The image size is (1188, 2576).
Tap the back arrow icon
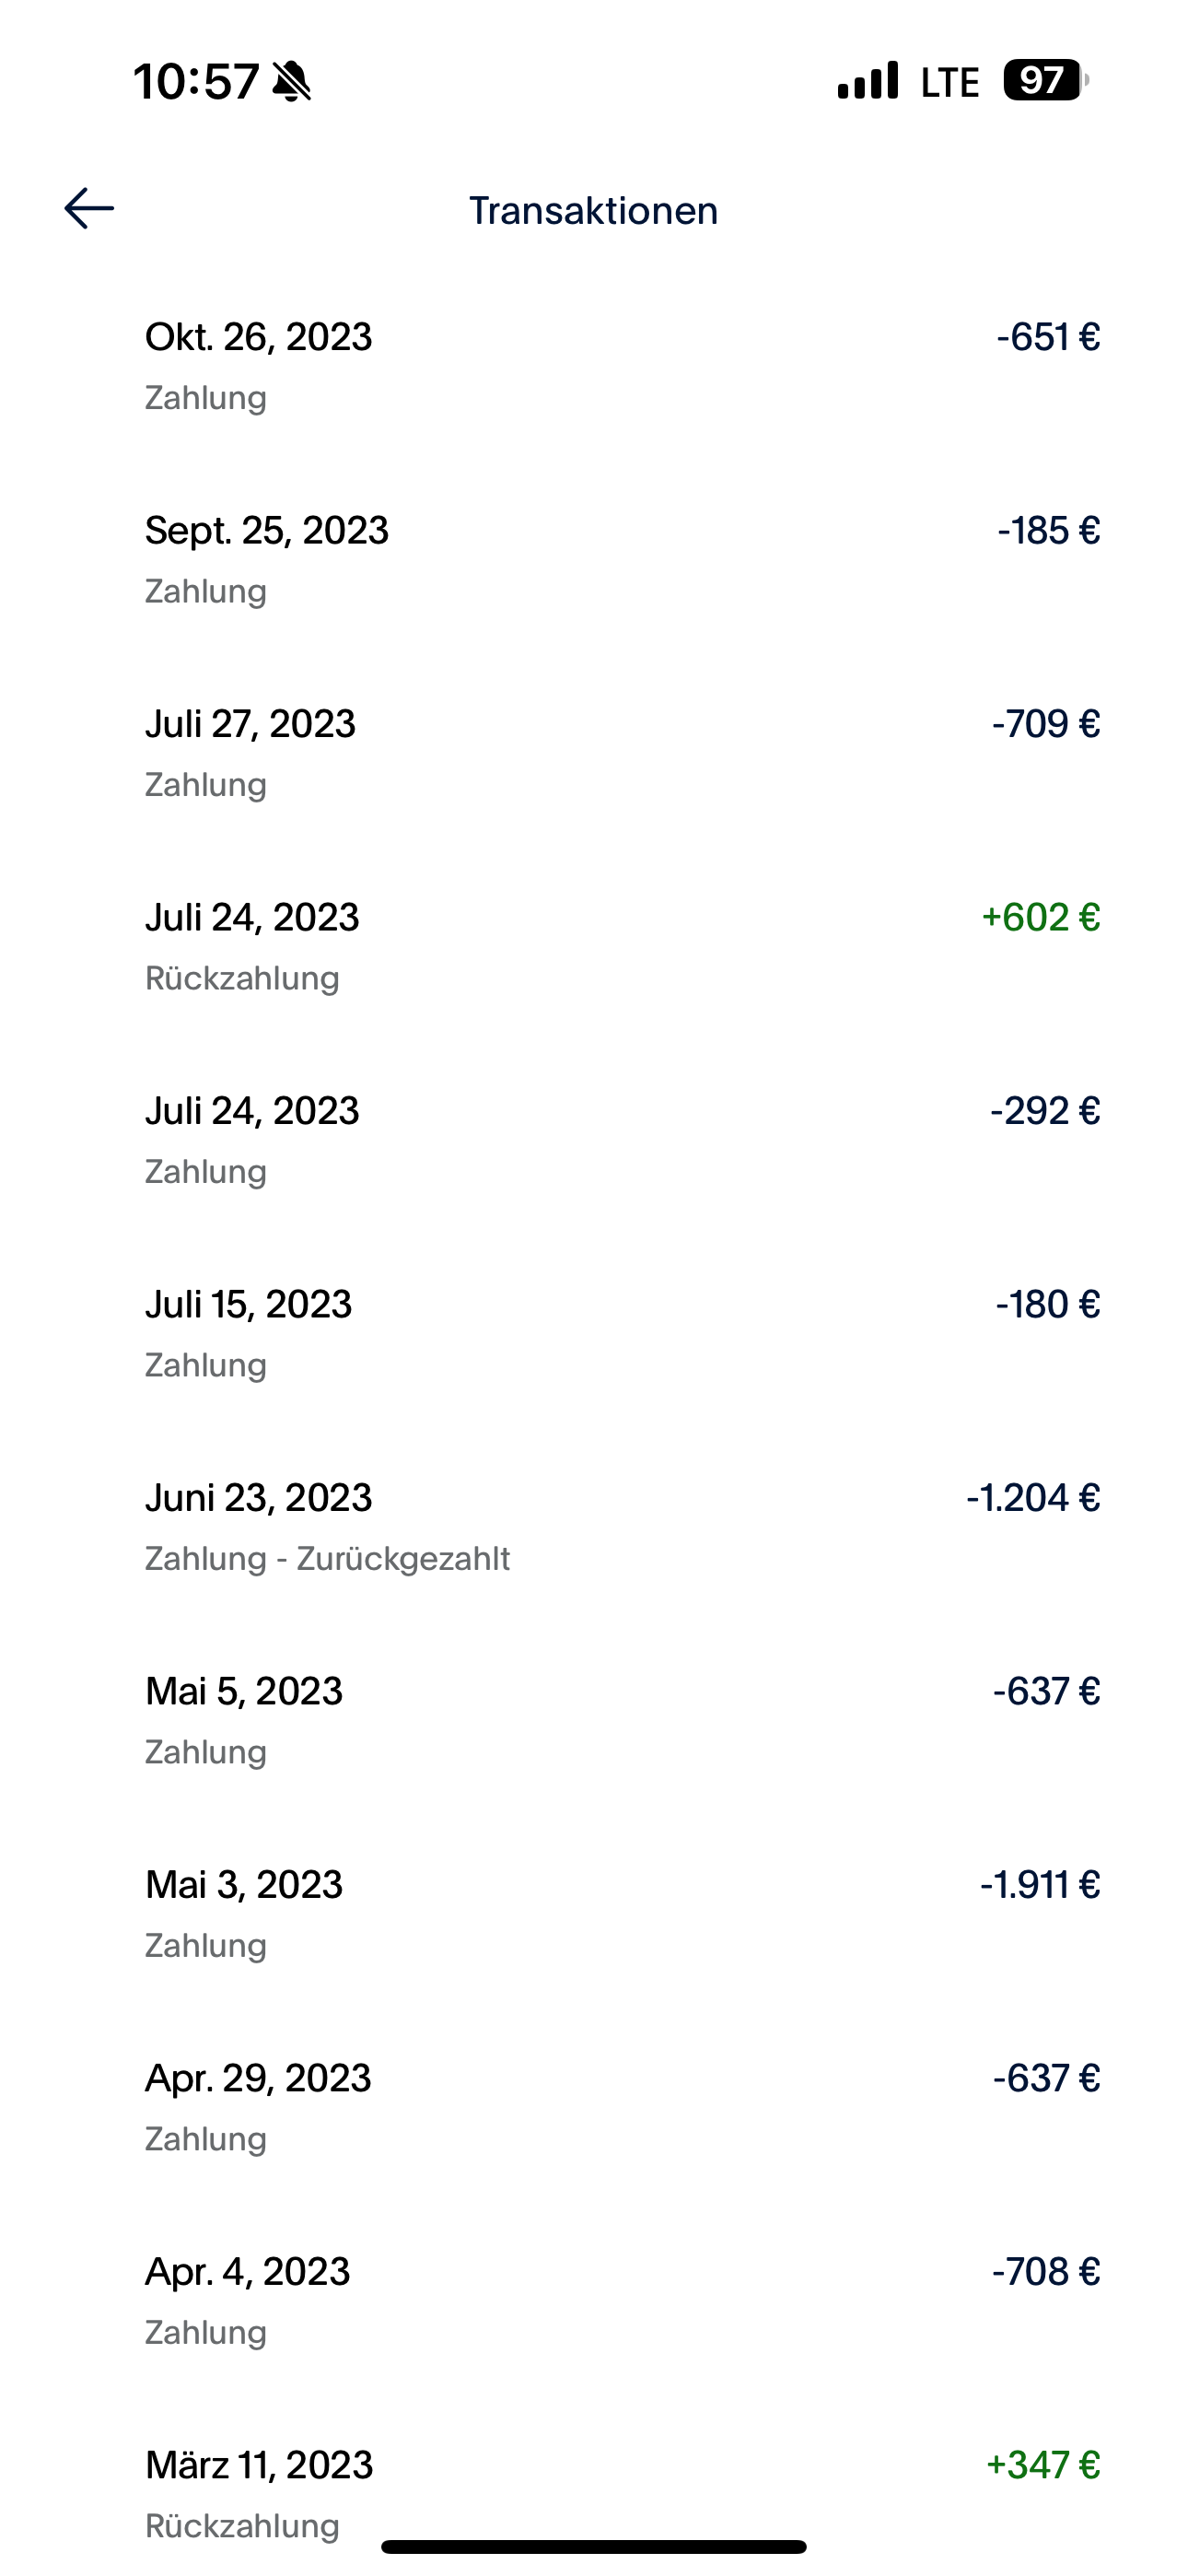(x=89, y=208)
